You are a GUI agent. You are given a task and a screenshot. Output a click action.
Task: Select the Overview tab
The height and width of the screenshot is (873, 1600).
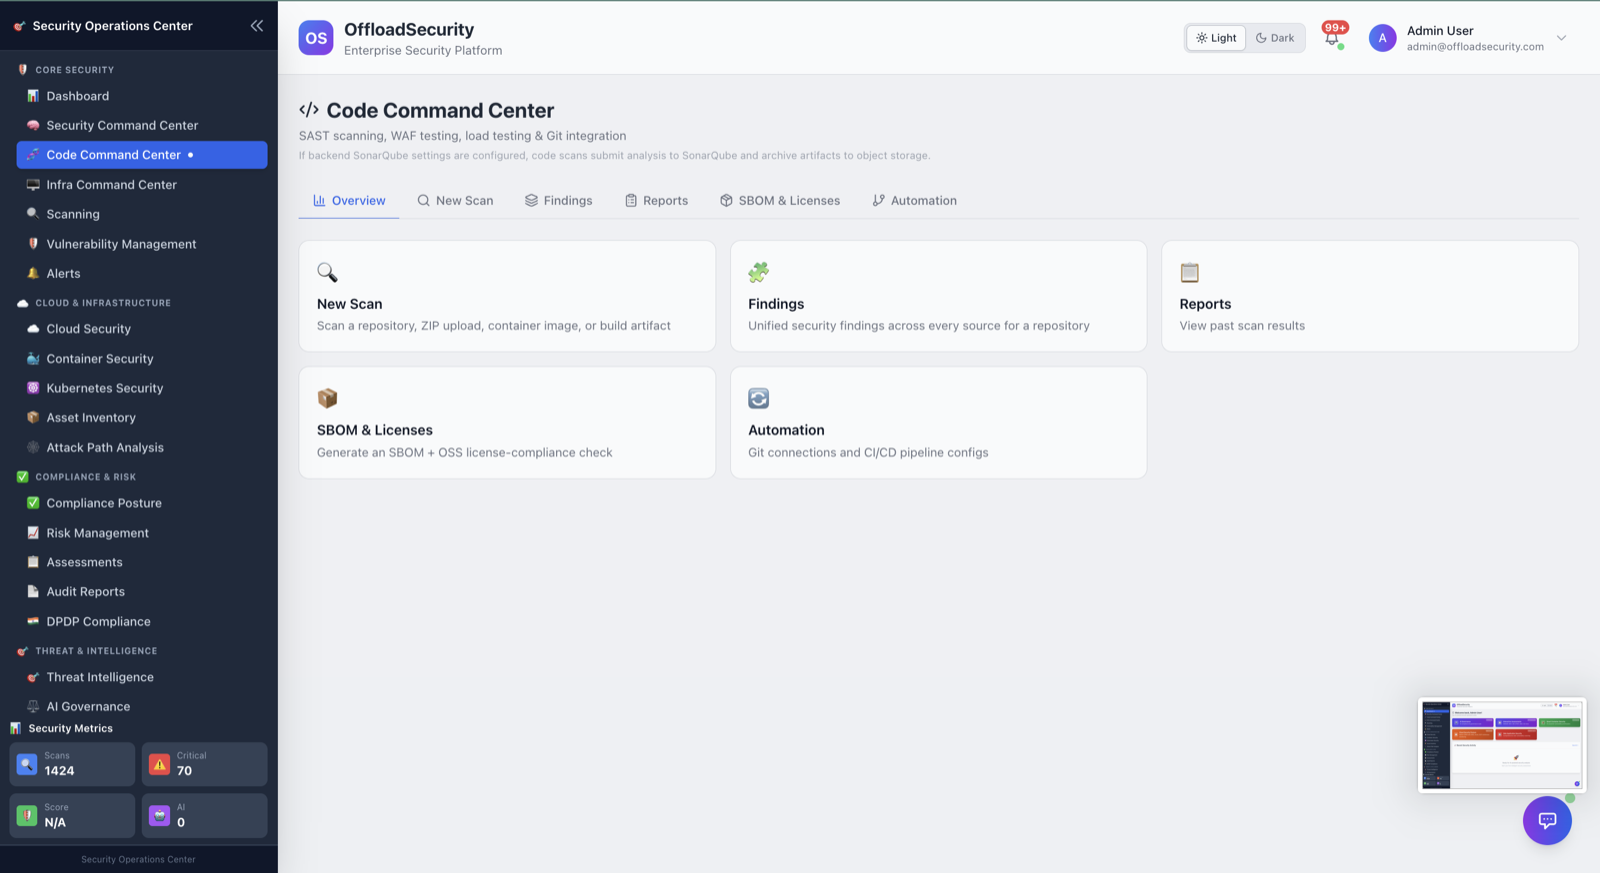click(349, 201)
